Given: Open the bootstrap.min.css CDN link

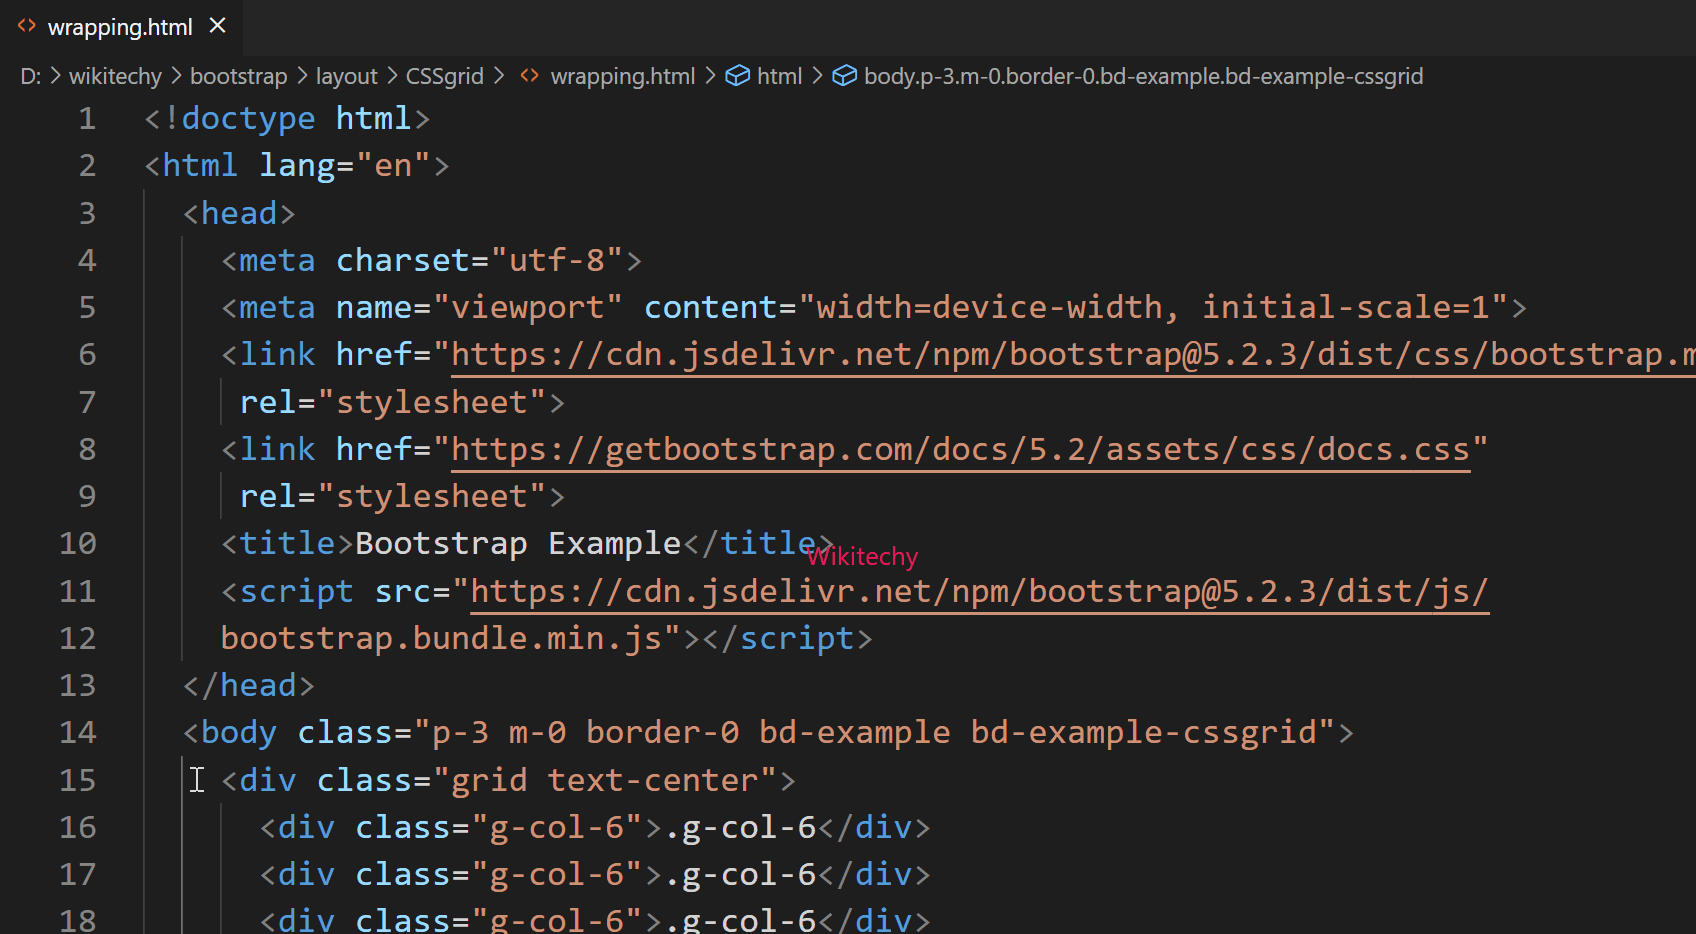Looking at the screenshot, I should pos(1000,354).
